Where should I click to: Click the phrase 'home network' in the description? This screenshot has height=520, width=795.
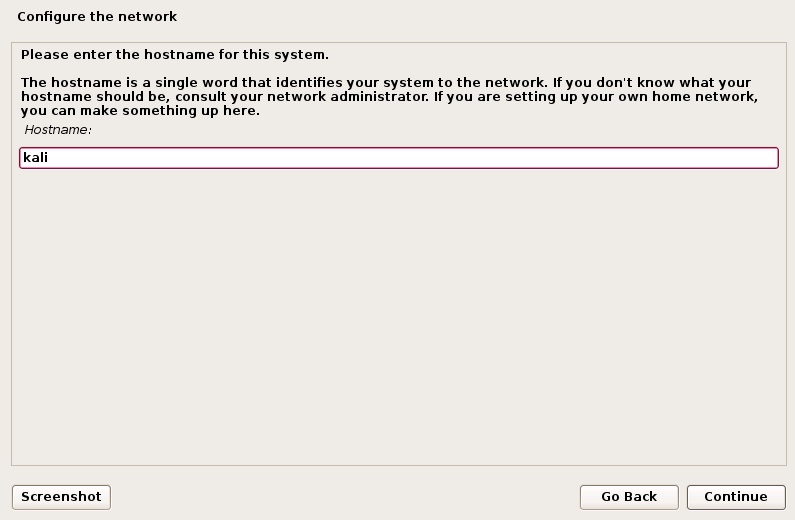coord(704,96)
